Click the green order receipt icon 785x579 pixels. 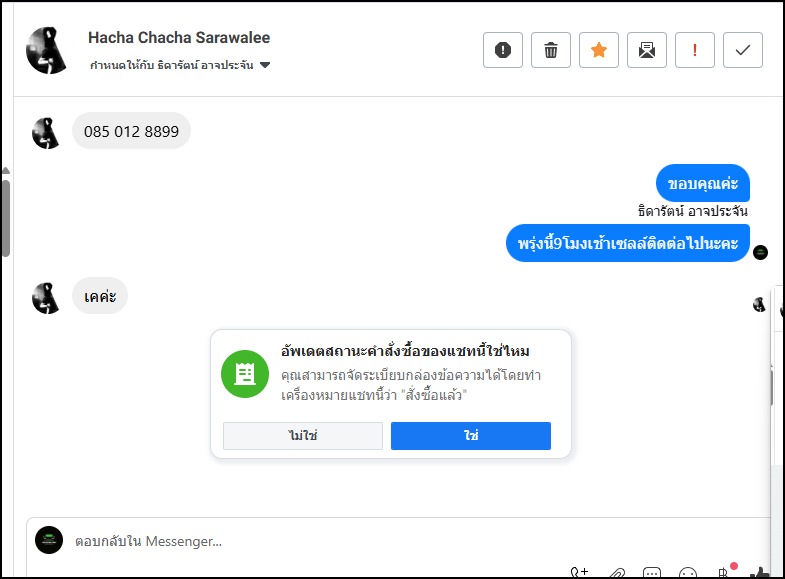point(245,374)
